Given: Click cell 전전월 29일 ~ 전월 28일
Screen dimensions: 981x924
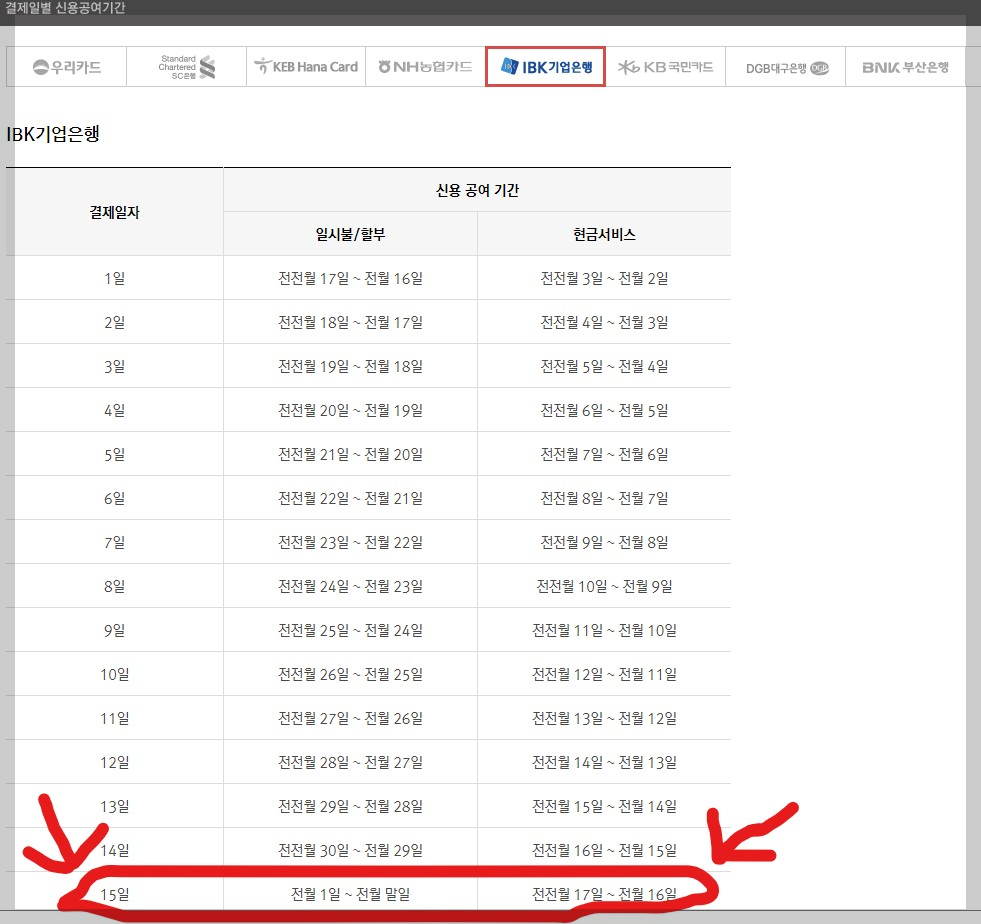Looking at the screenshot, I should pos(350,806).
